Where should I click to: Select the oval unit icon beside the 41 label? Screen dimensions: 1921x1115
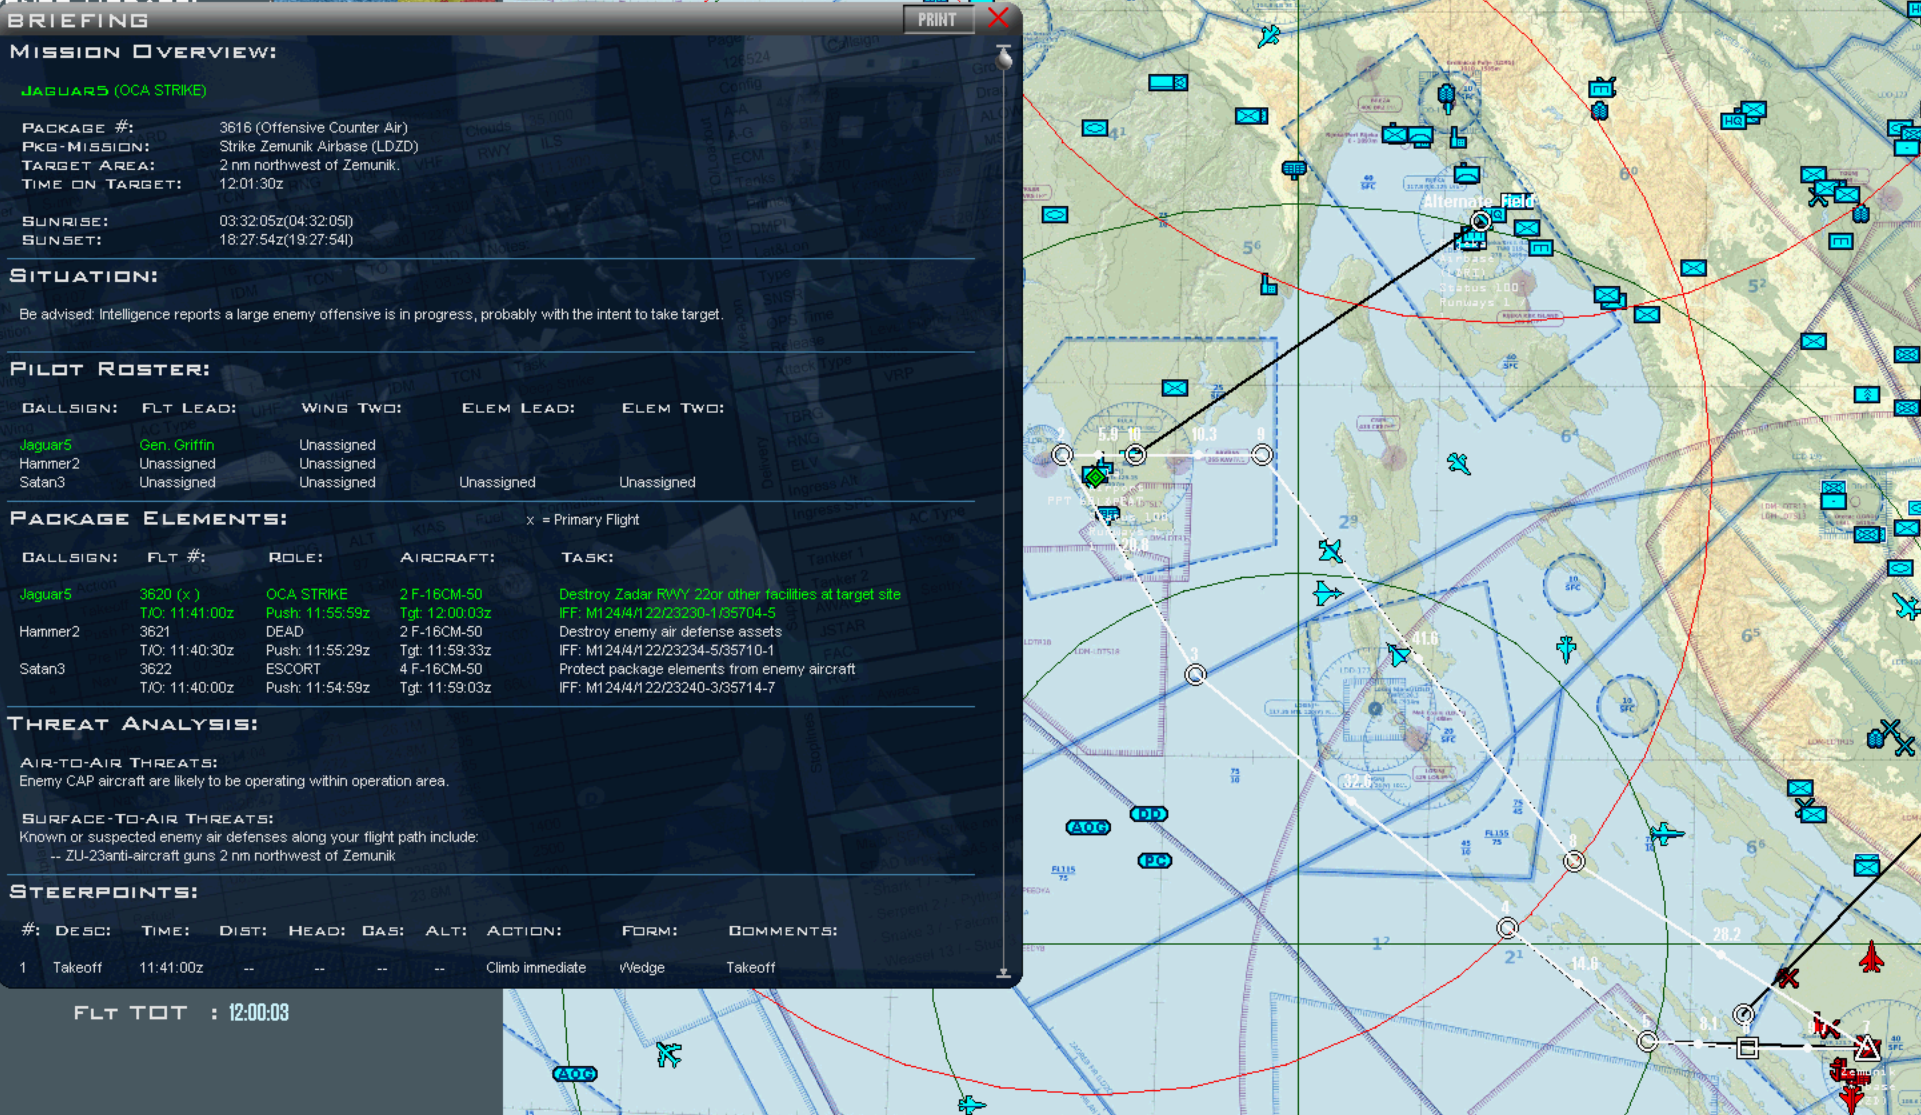[x=1095, y=128]
